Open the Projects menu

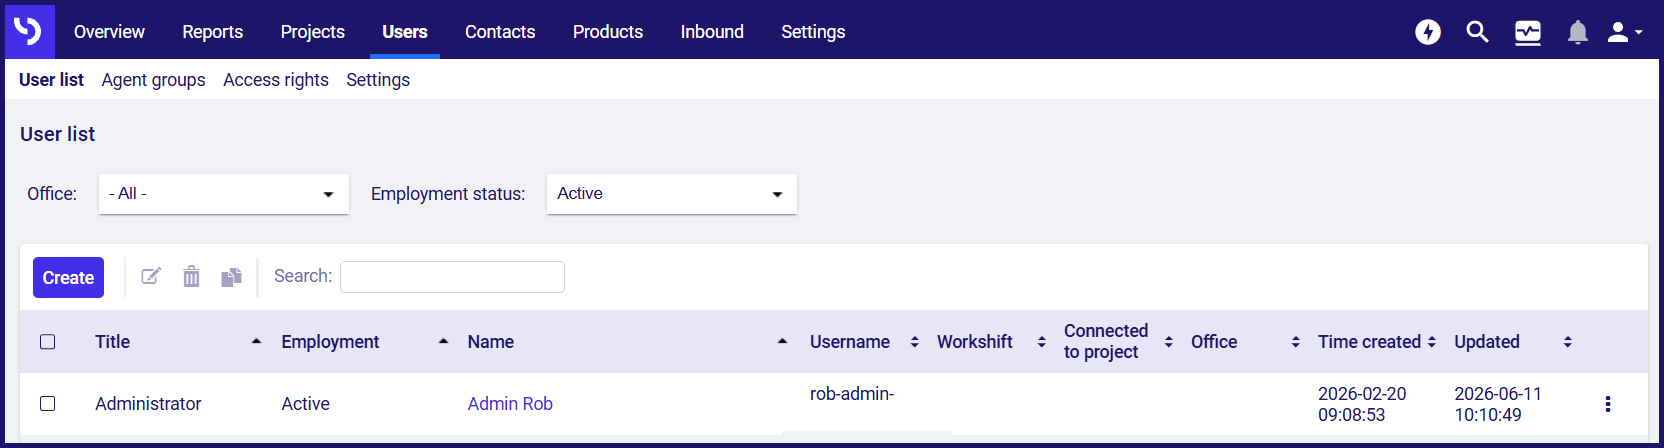tap(312, 32)
